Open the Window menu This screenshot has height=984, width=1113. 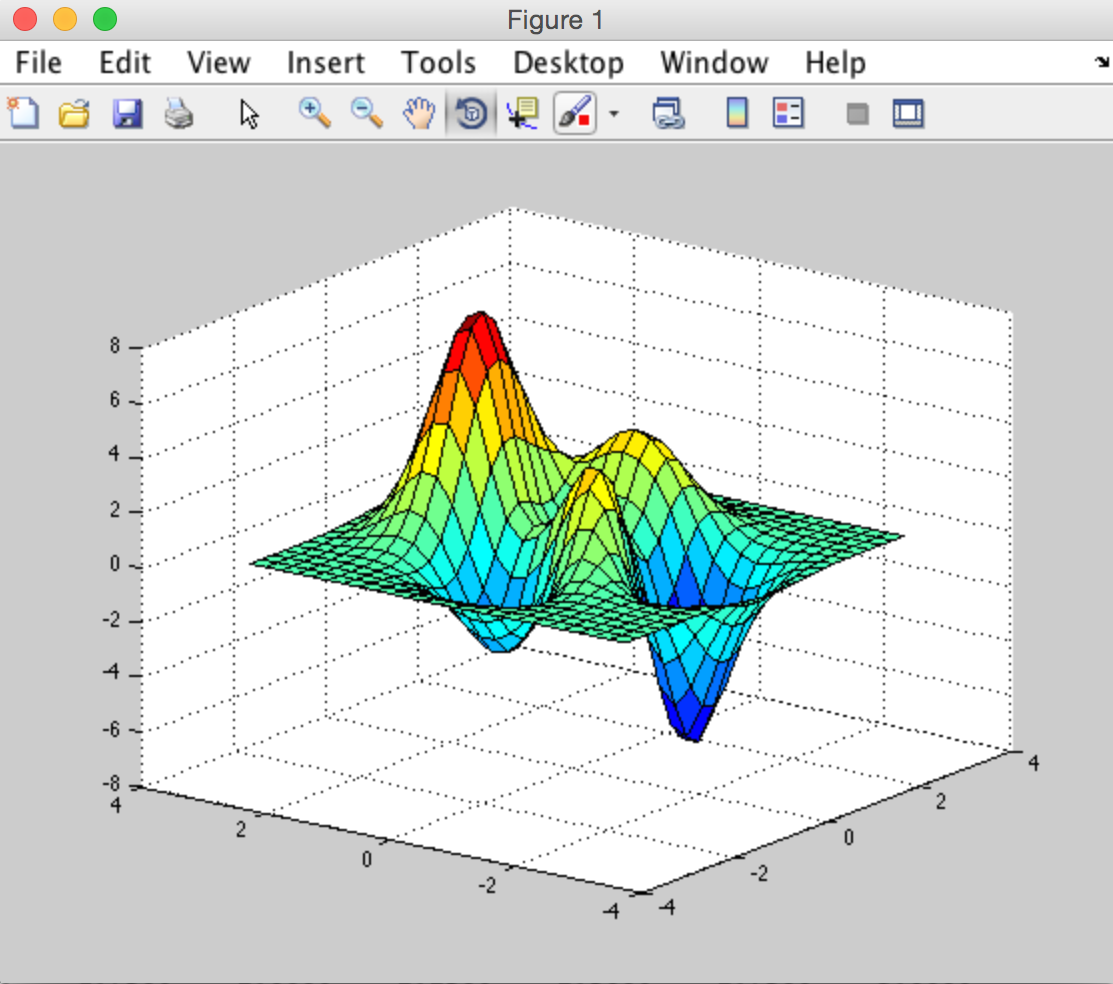click(x=714, y=63)
